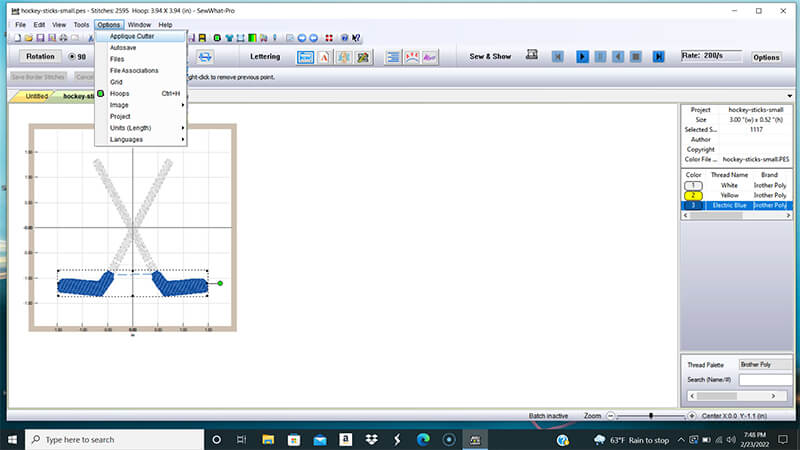The width and height of the screenshot is (800, 450).
Task: Click the Sew & Show play button
Action: 582,57
